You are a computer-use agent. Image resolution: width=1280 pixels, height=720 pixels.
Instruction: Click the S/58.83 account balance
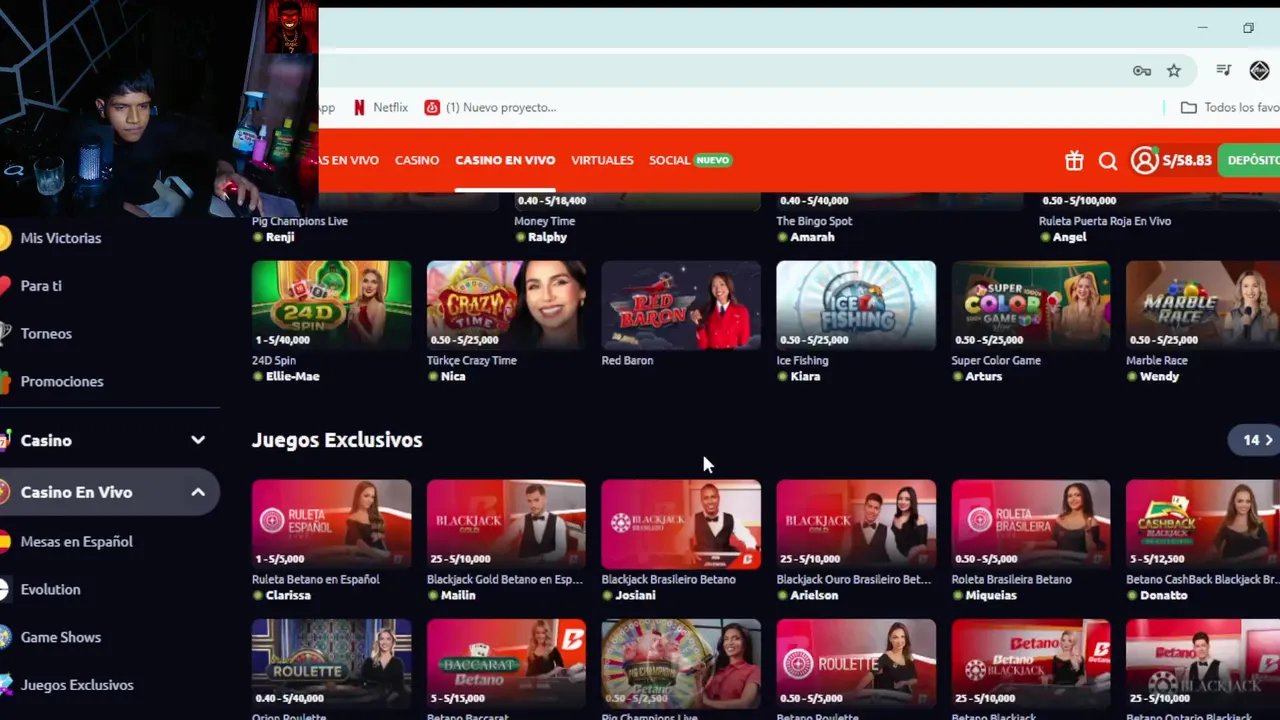point(1187,160)
